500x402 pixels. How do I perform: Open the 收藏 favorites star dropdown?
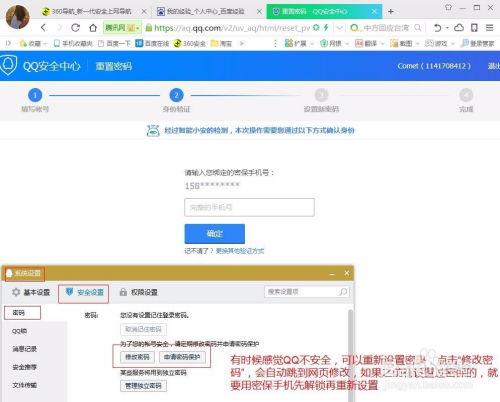33,43
